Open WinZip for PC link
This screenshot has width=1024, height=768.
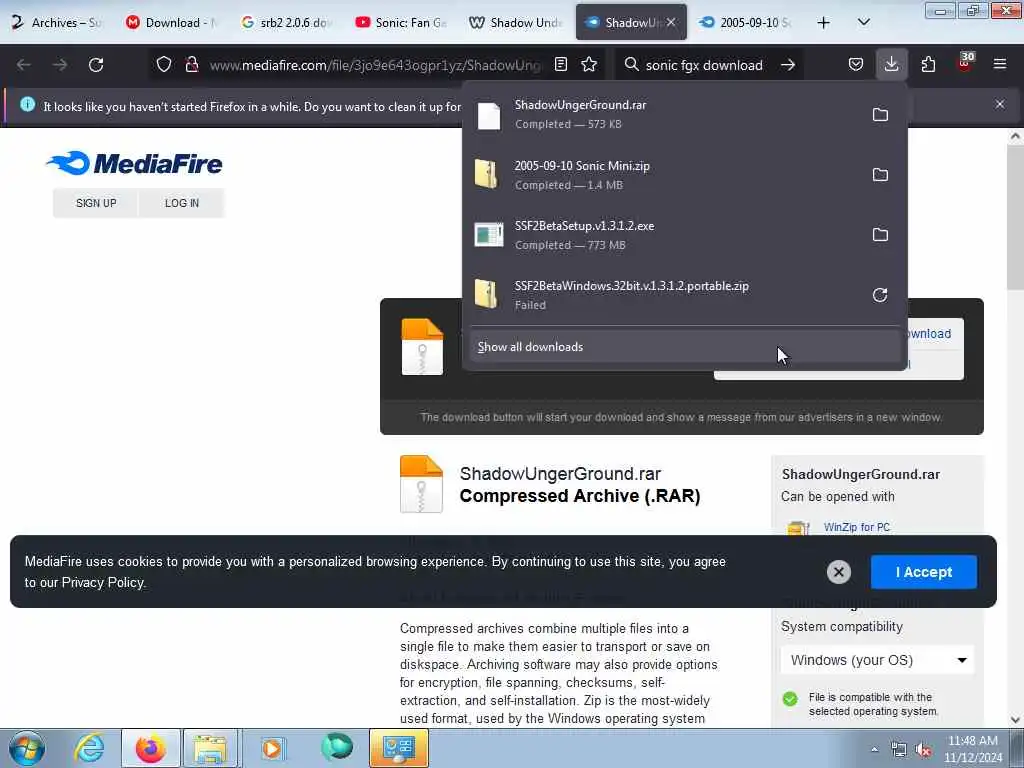[x=856, y=527]
